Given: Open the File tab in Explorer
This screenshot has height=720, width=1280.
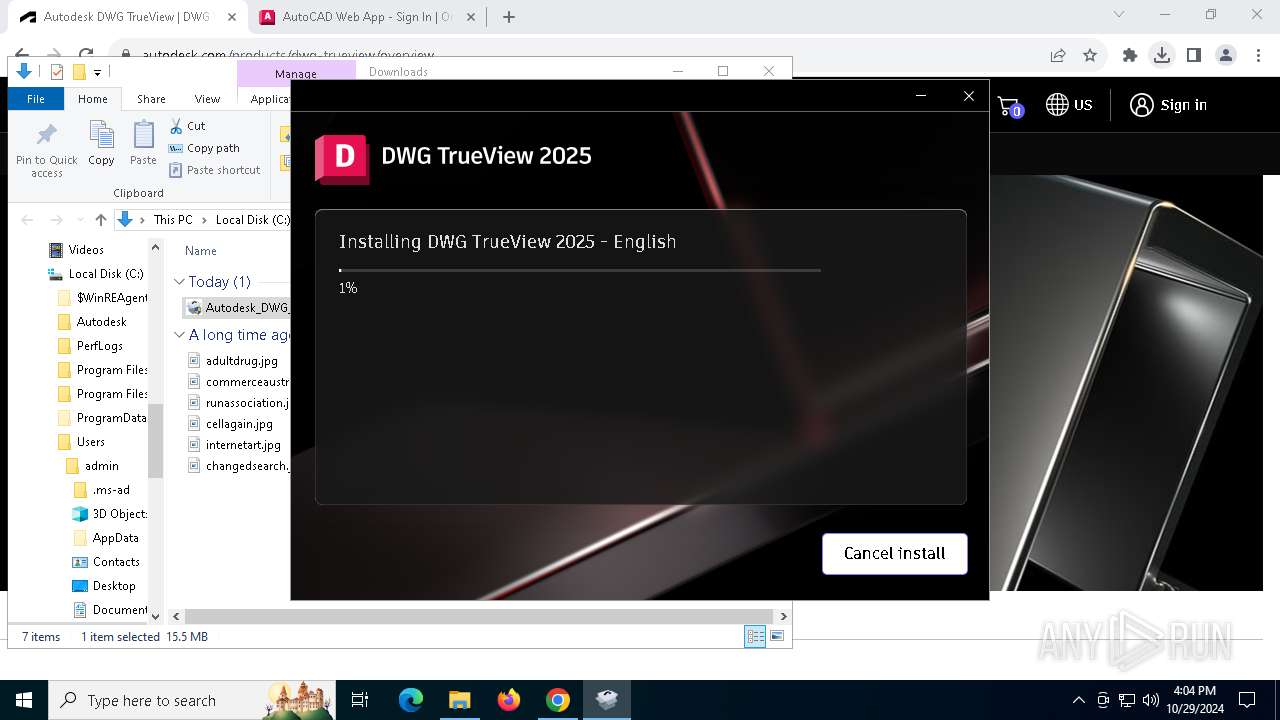Looking at the screenshot, I should (35, 99).
